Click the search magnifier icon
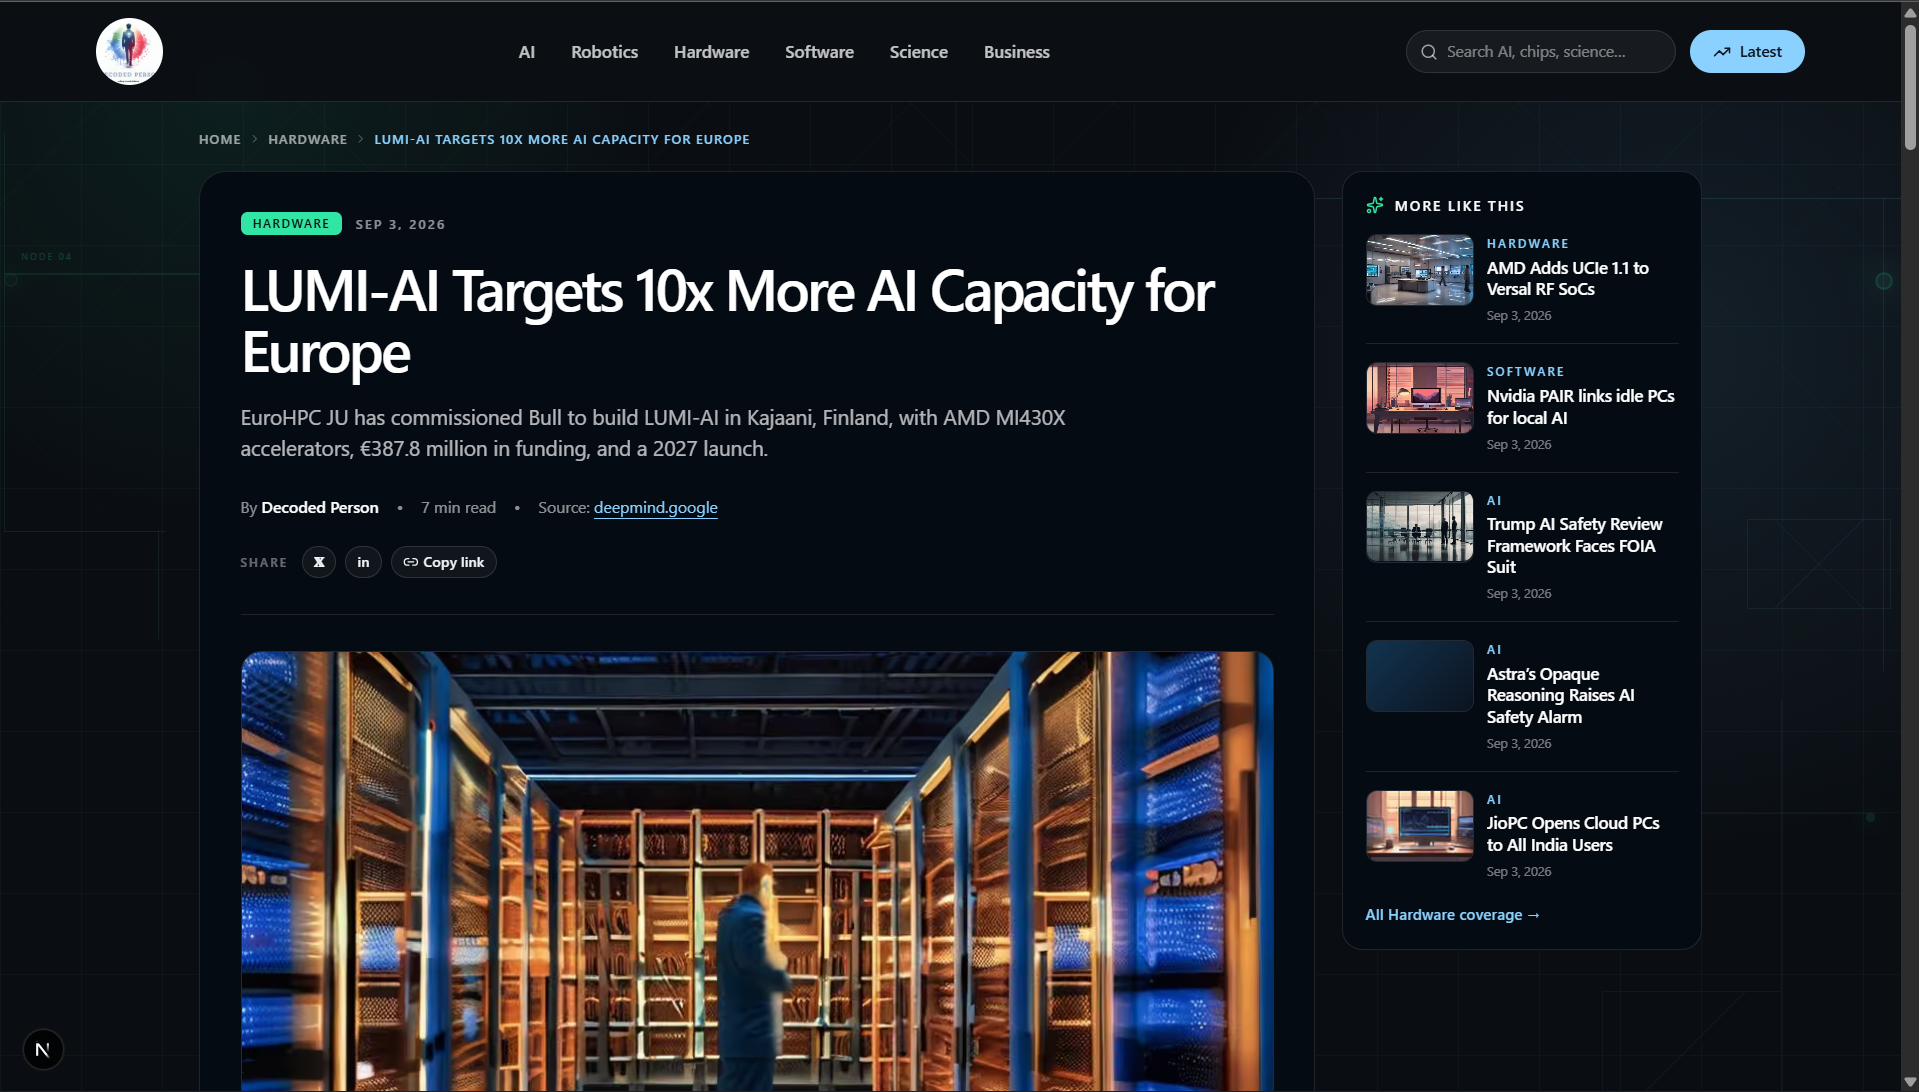The width and height of the screenshot is (1919, 1092). pyautogui.click(x=1429, y=52)
